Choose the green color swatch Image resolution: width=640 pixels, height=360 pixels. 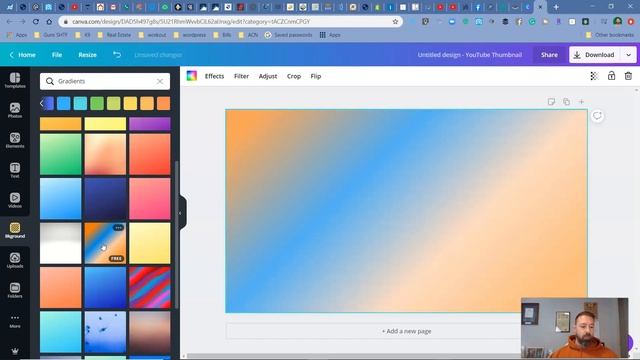click(x=97, y=103)
